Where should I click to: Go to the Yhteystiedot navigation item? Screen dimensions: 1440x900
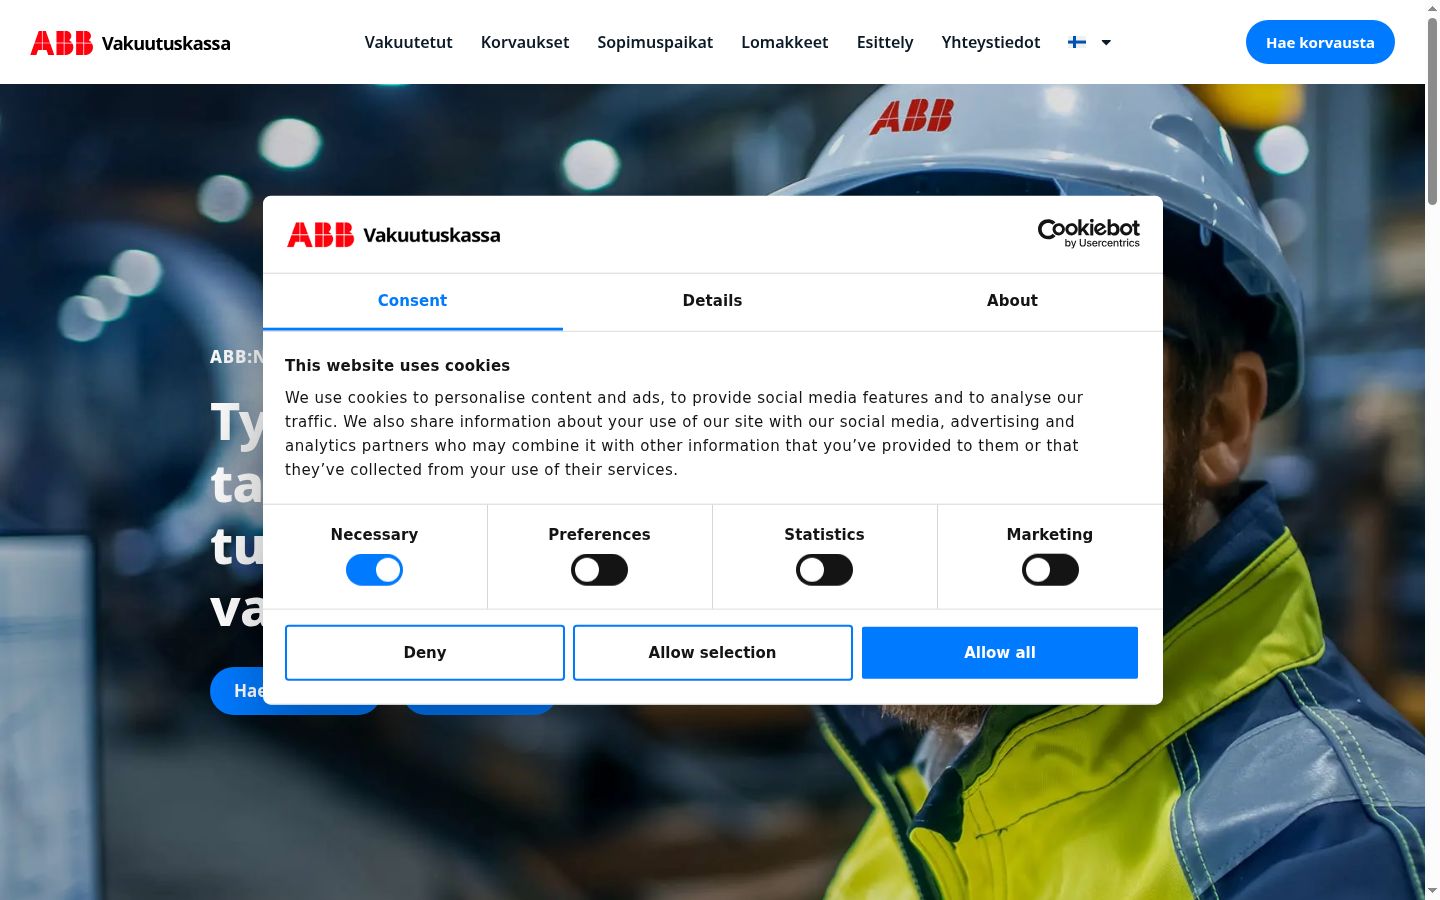click(991, 42)
